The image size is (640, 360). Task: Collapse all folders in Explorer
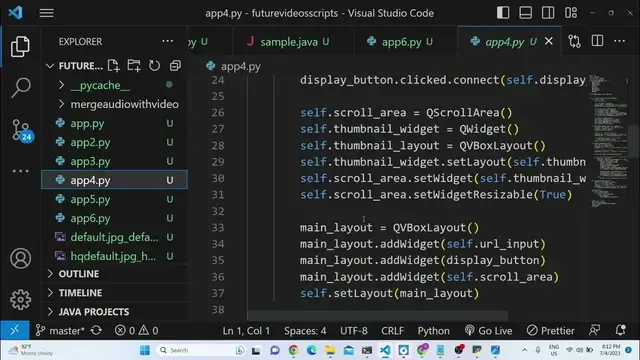click(176, 66)
